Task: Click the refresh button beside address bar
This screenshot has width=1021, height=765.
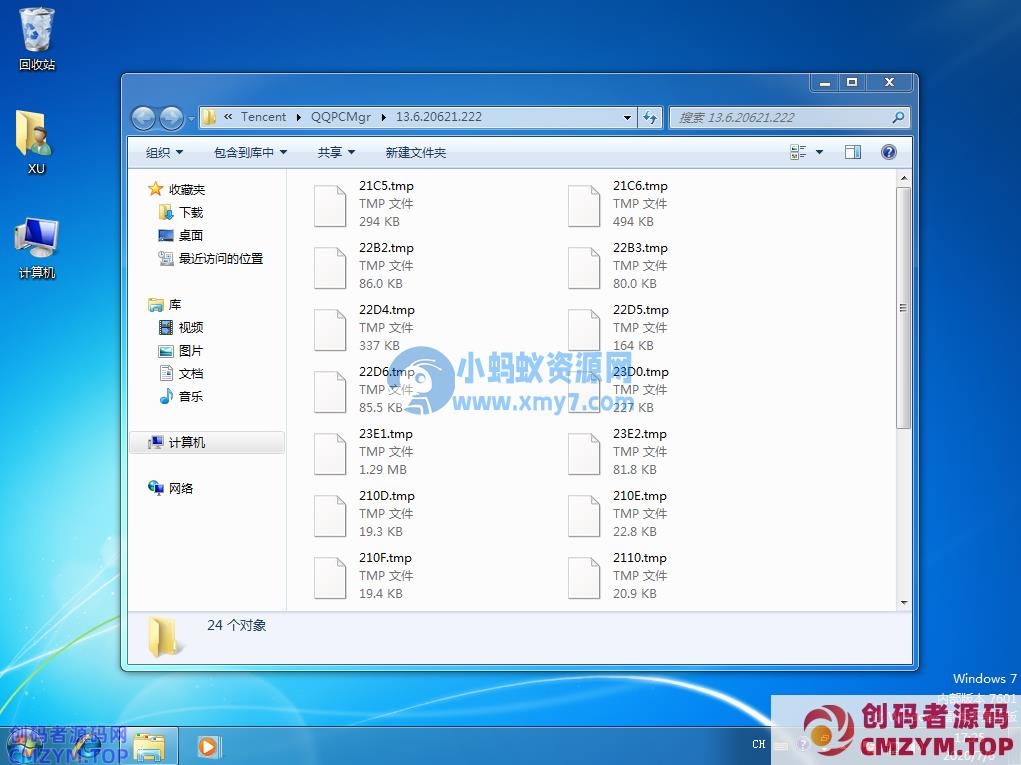Action: click(x=650, y=117)
